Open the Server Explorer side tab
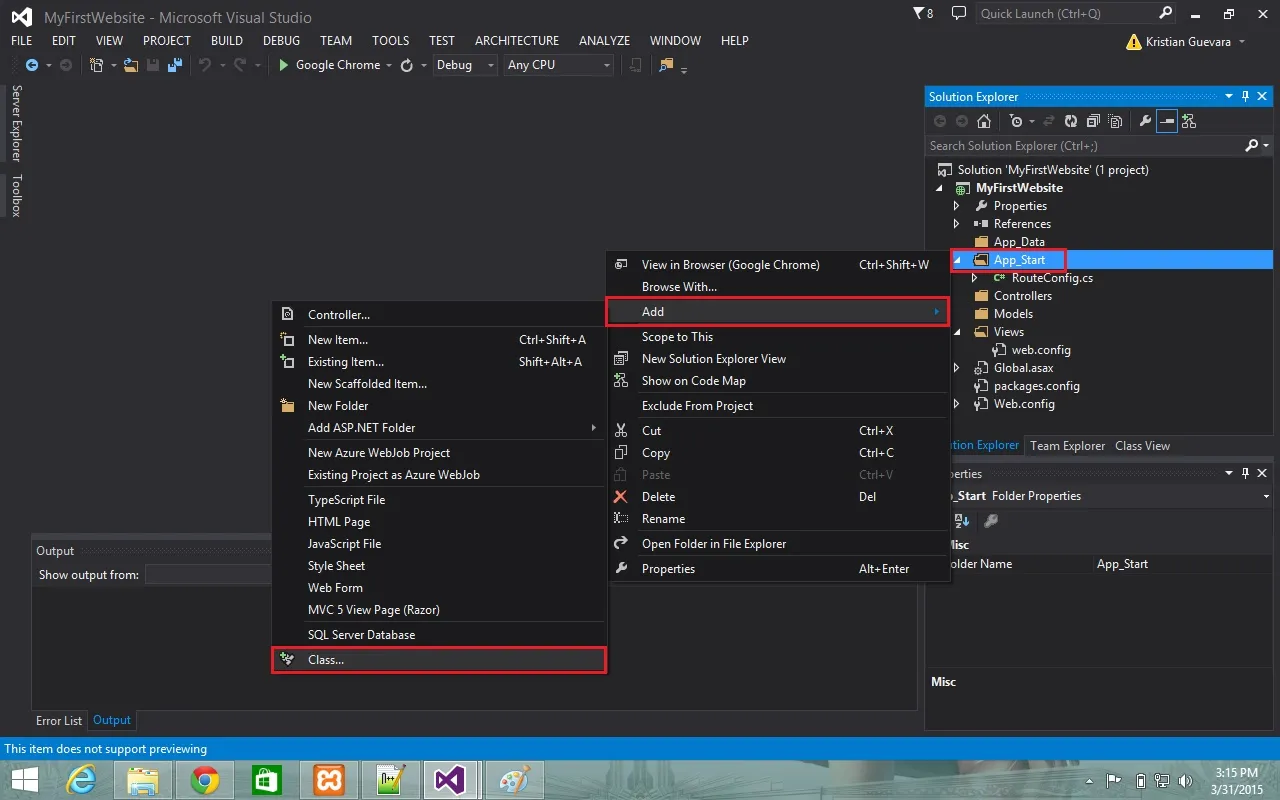Image resolution: width=1280 pixels, height=800 pixels. click(x=16, y=123)
